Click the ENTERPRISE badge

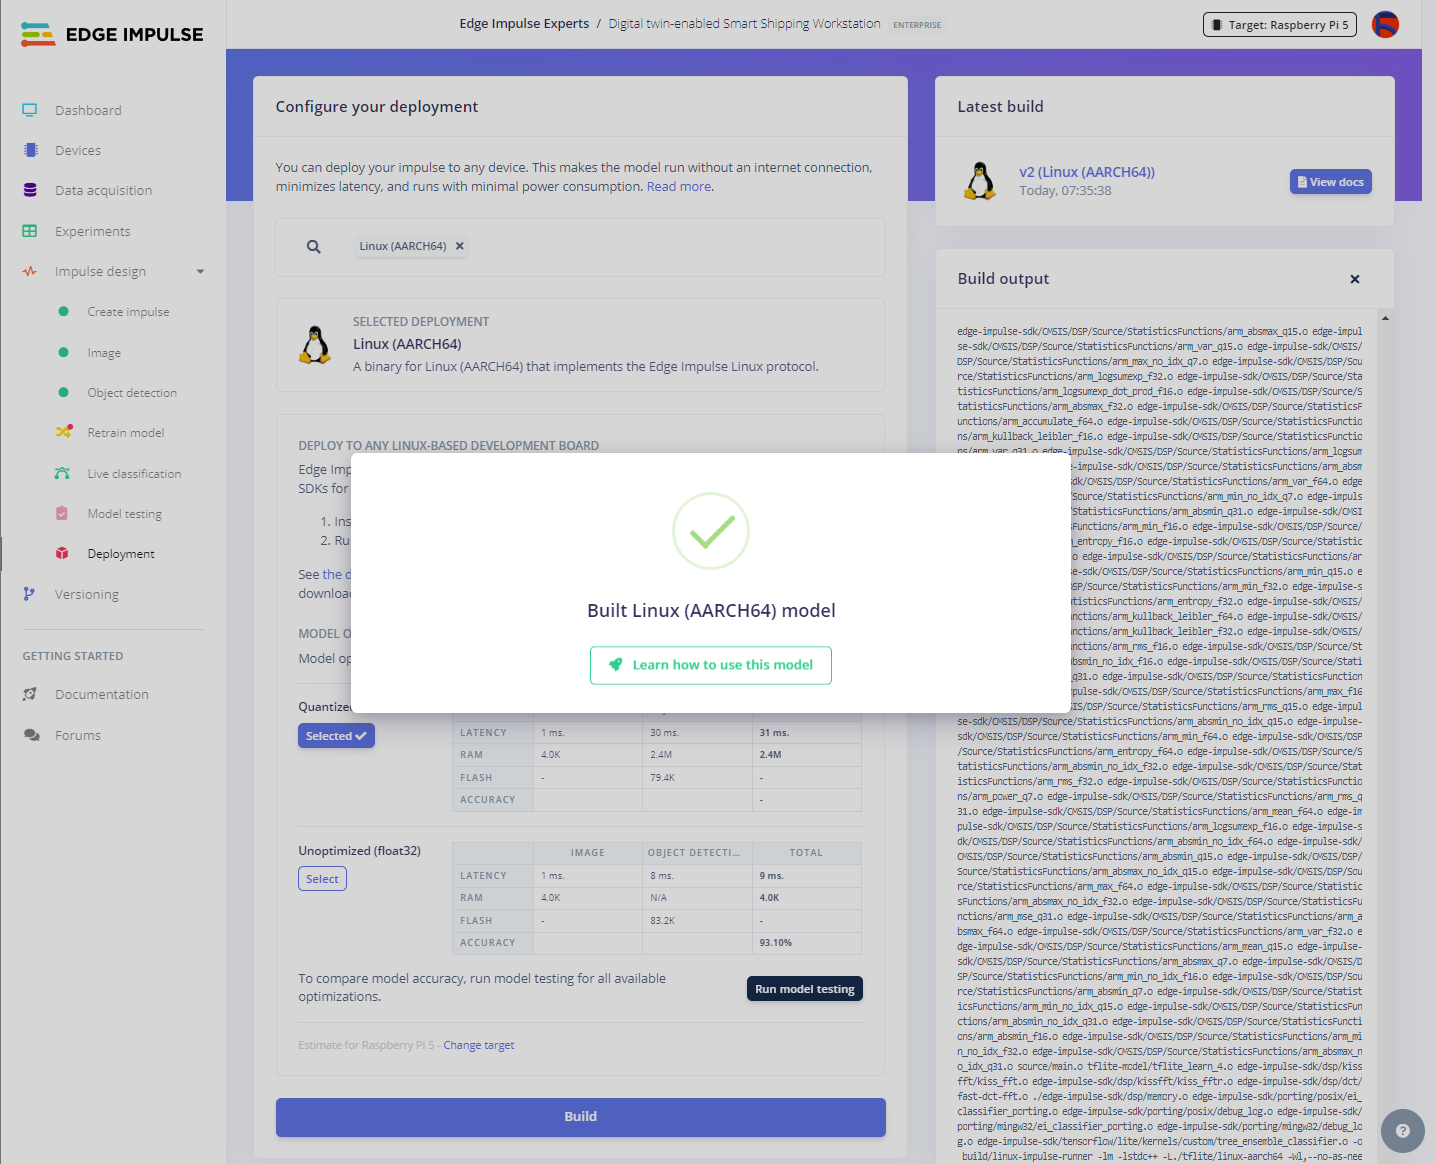[917, 25]
